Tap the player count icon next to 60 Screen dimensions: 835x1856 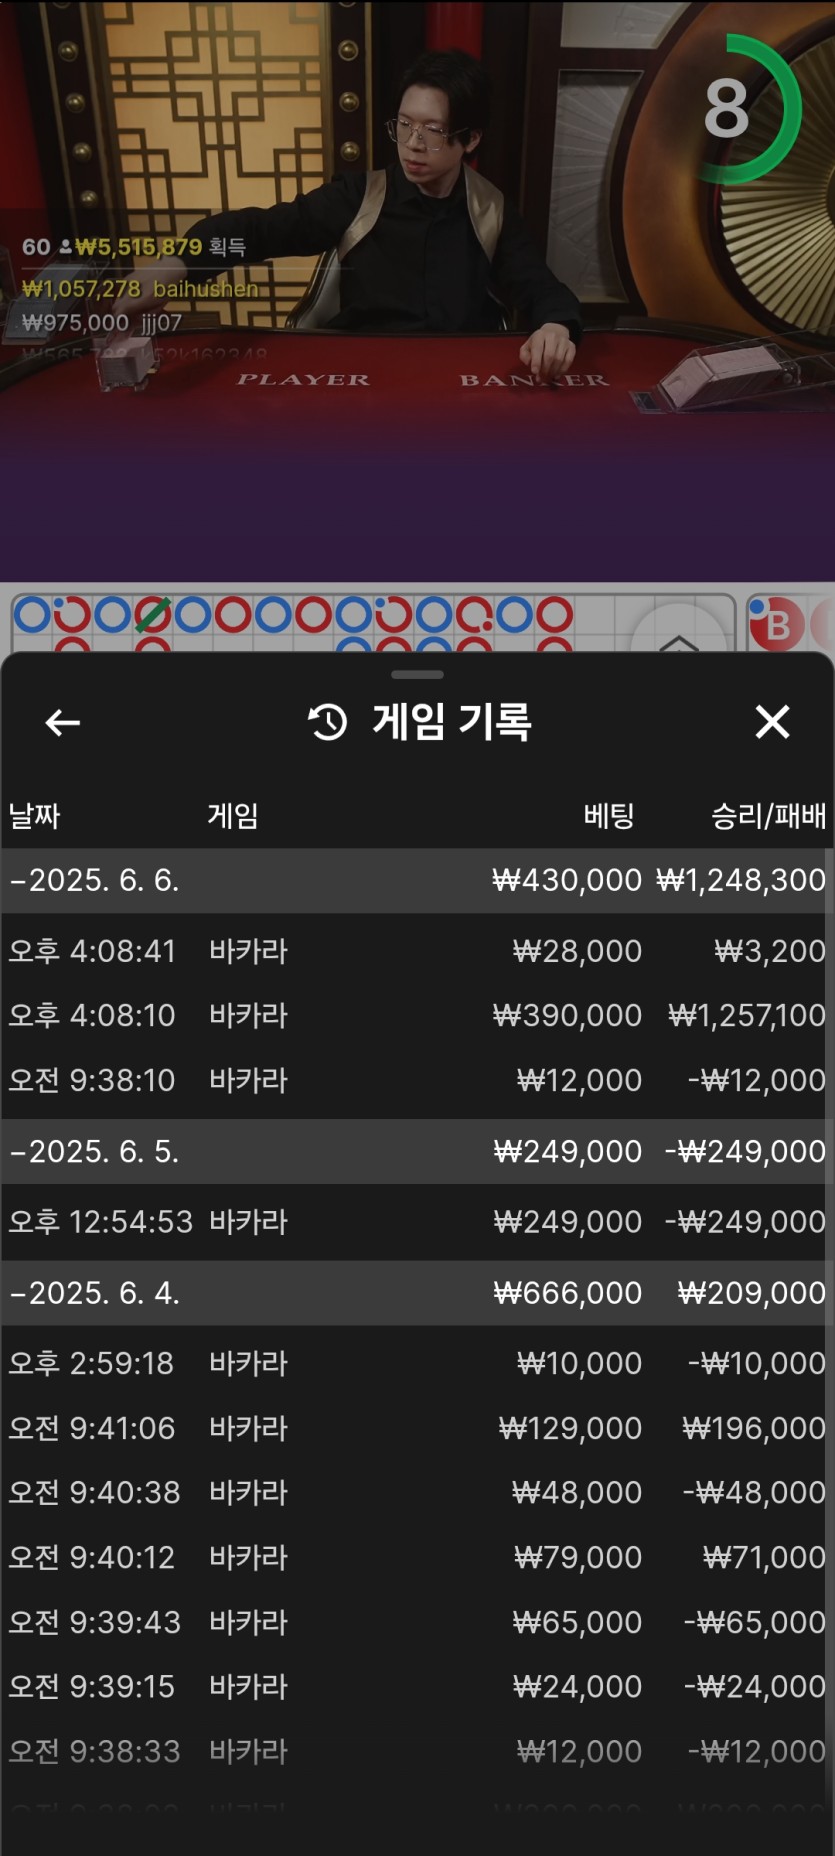(x=65, y=246)
